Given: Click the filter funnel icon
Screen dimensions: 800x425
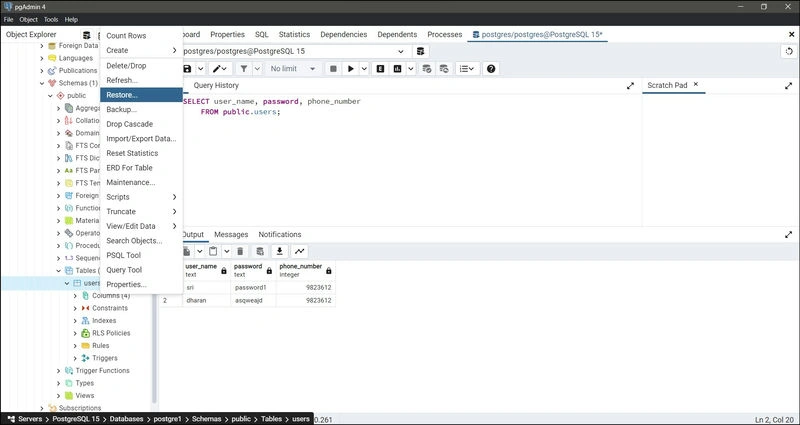Looking at the screenshot, I should point(244,69).
